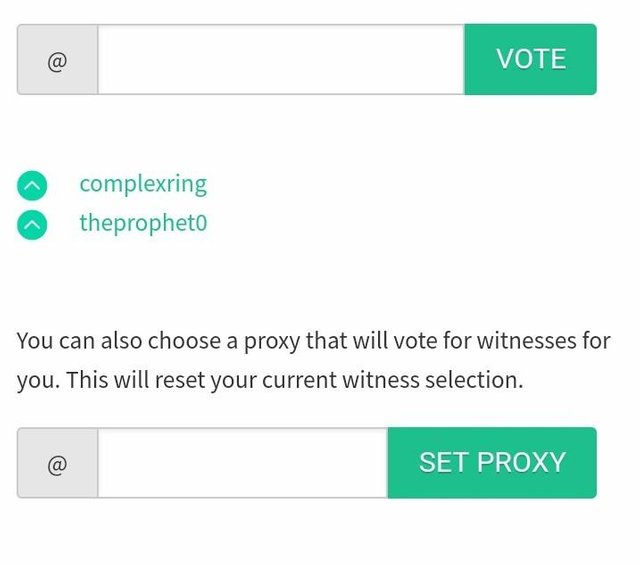This screenshot has height=565, width=640.
Task: Open the complexring witness profile link
Action: pos(143,184)
